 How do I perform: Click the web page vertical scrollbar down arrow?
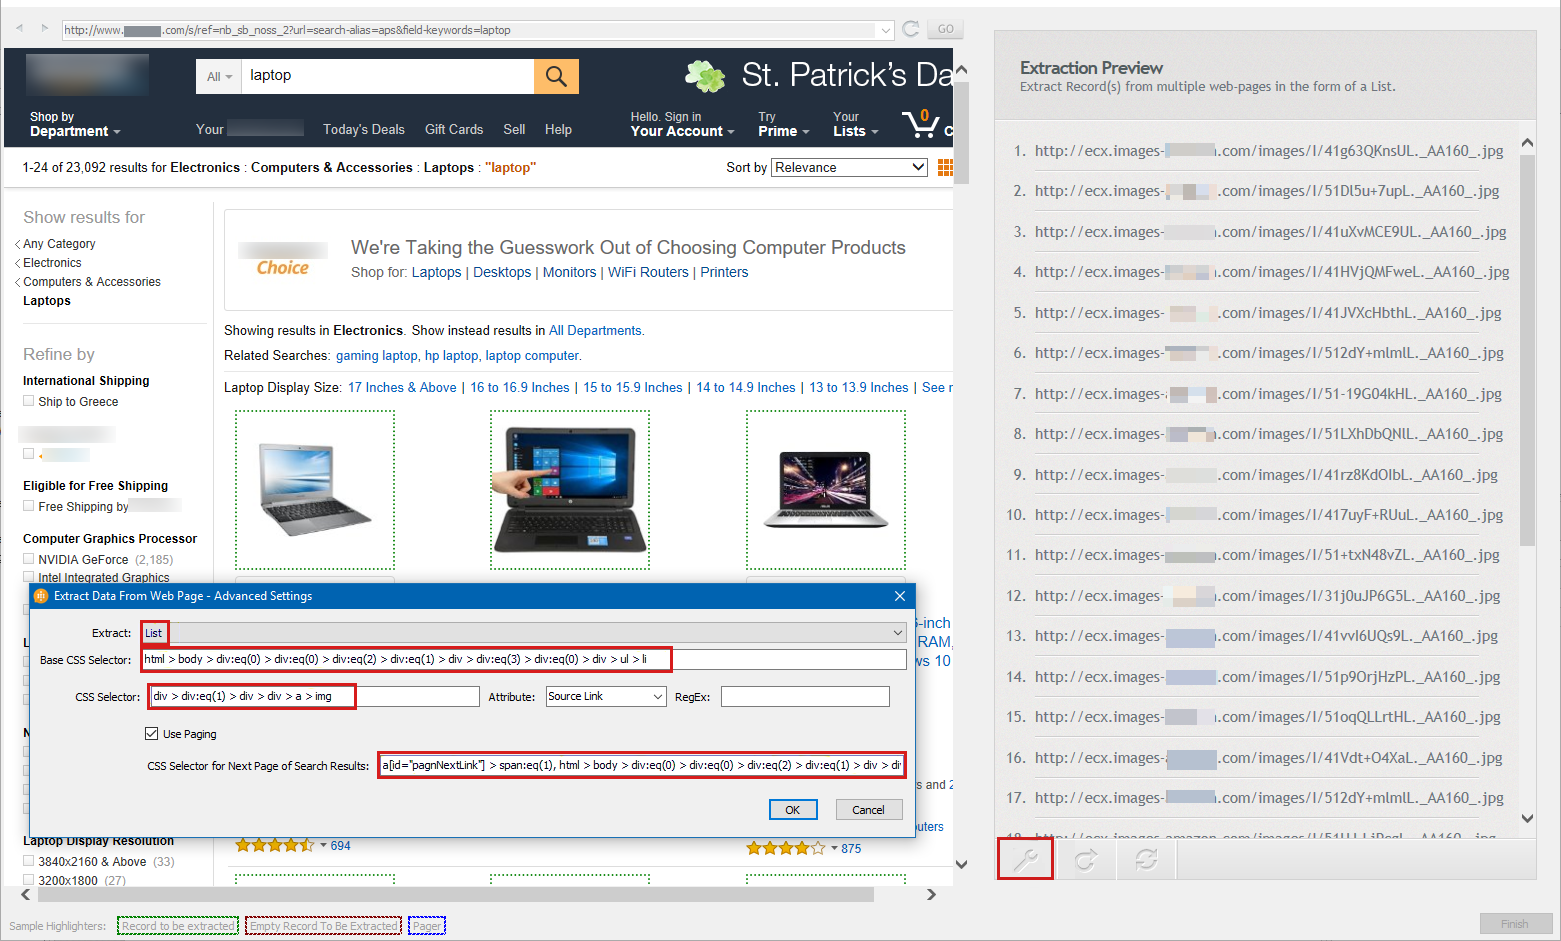point(961,865)
